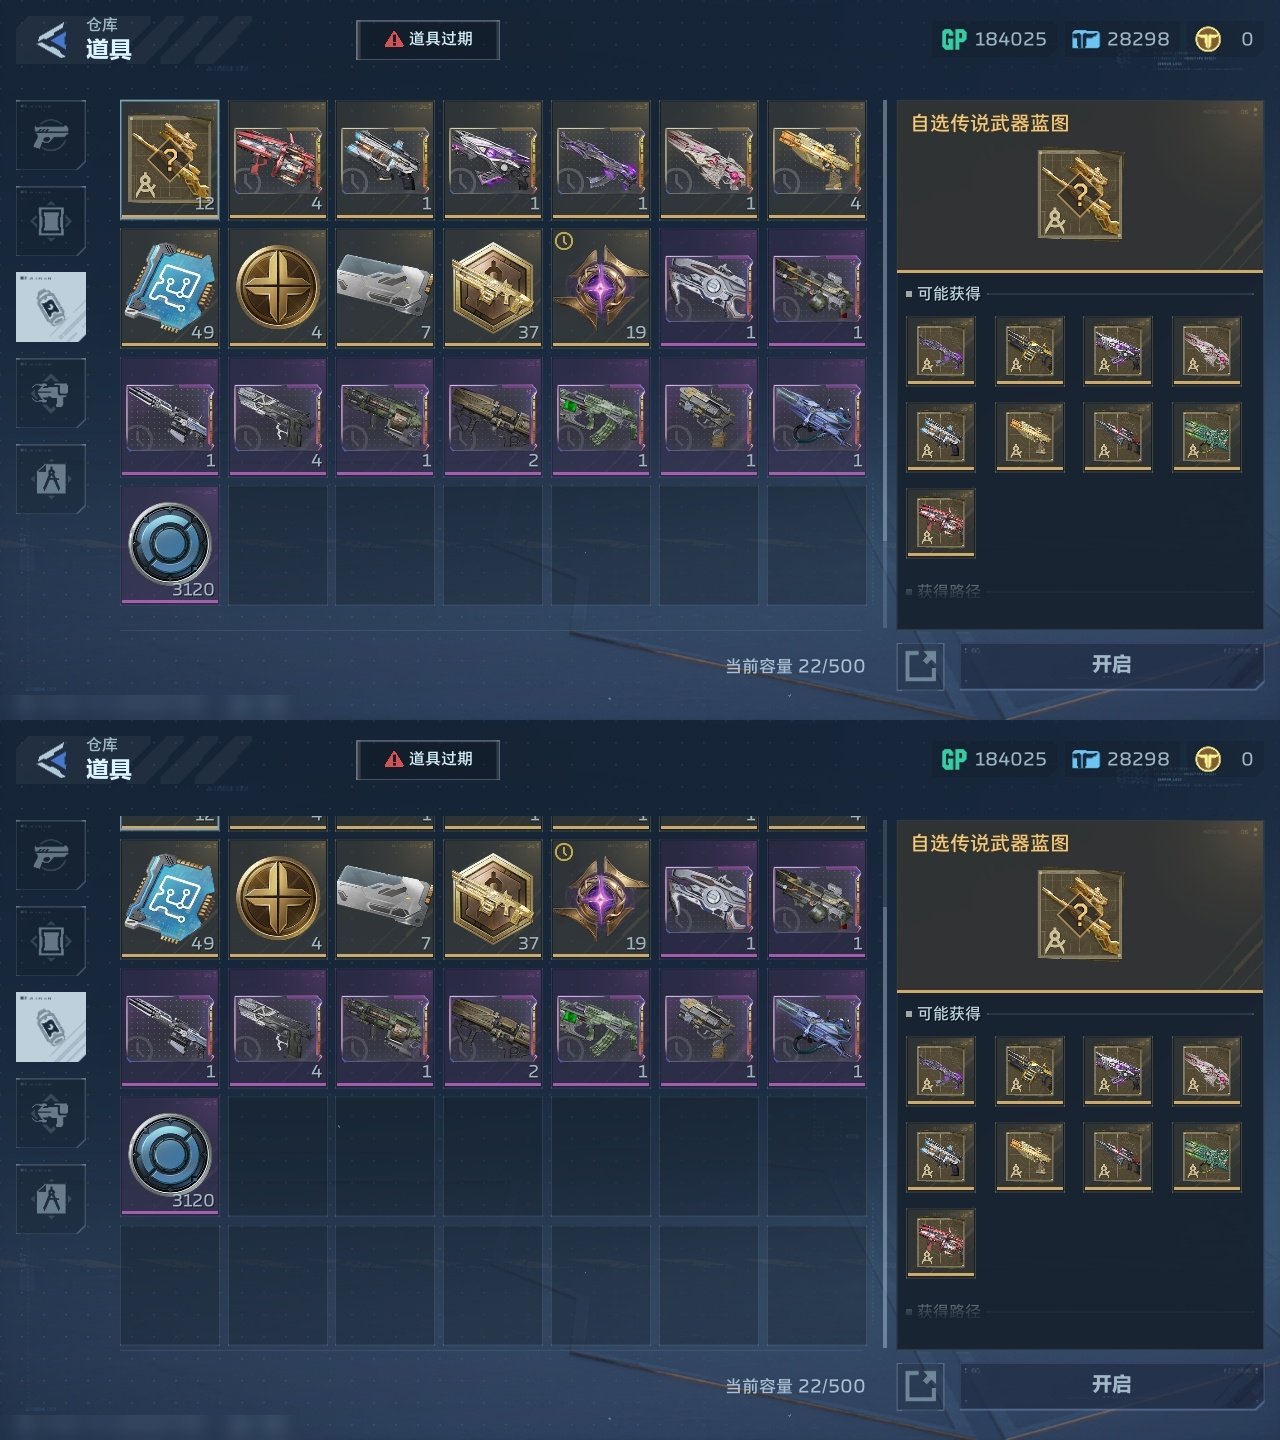This screenshot has height=1440, width=1280.
Task: Click the 开启 button in the upper screen
Action: (1111, 665)
